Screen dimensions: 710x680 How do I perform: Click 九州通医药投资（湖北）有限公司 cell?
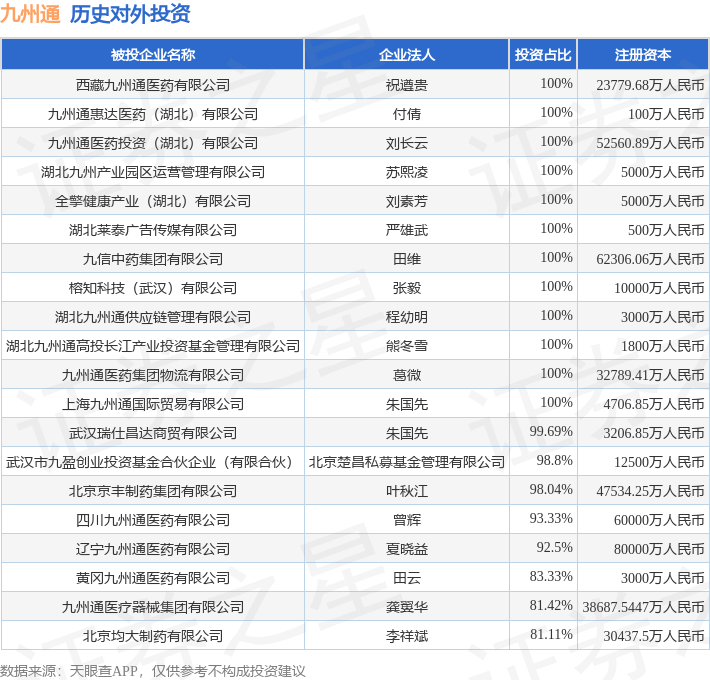pos(153,143)
